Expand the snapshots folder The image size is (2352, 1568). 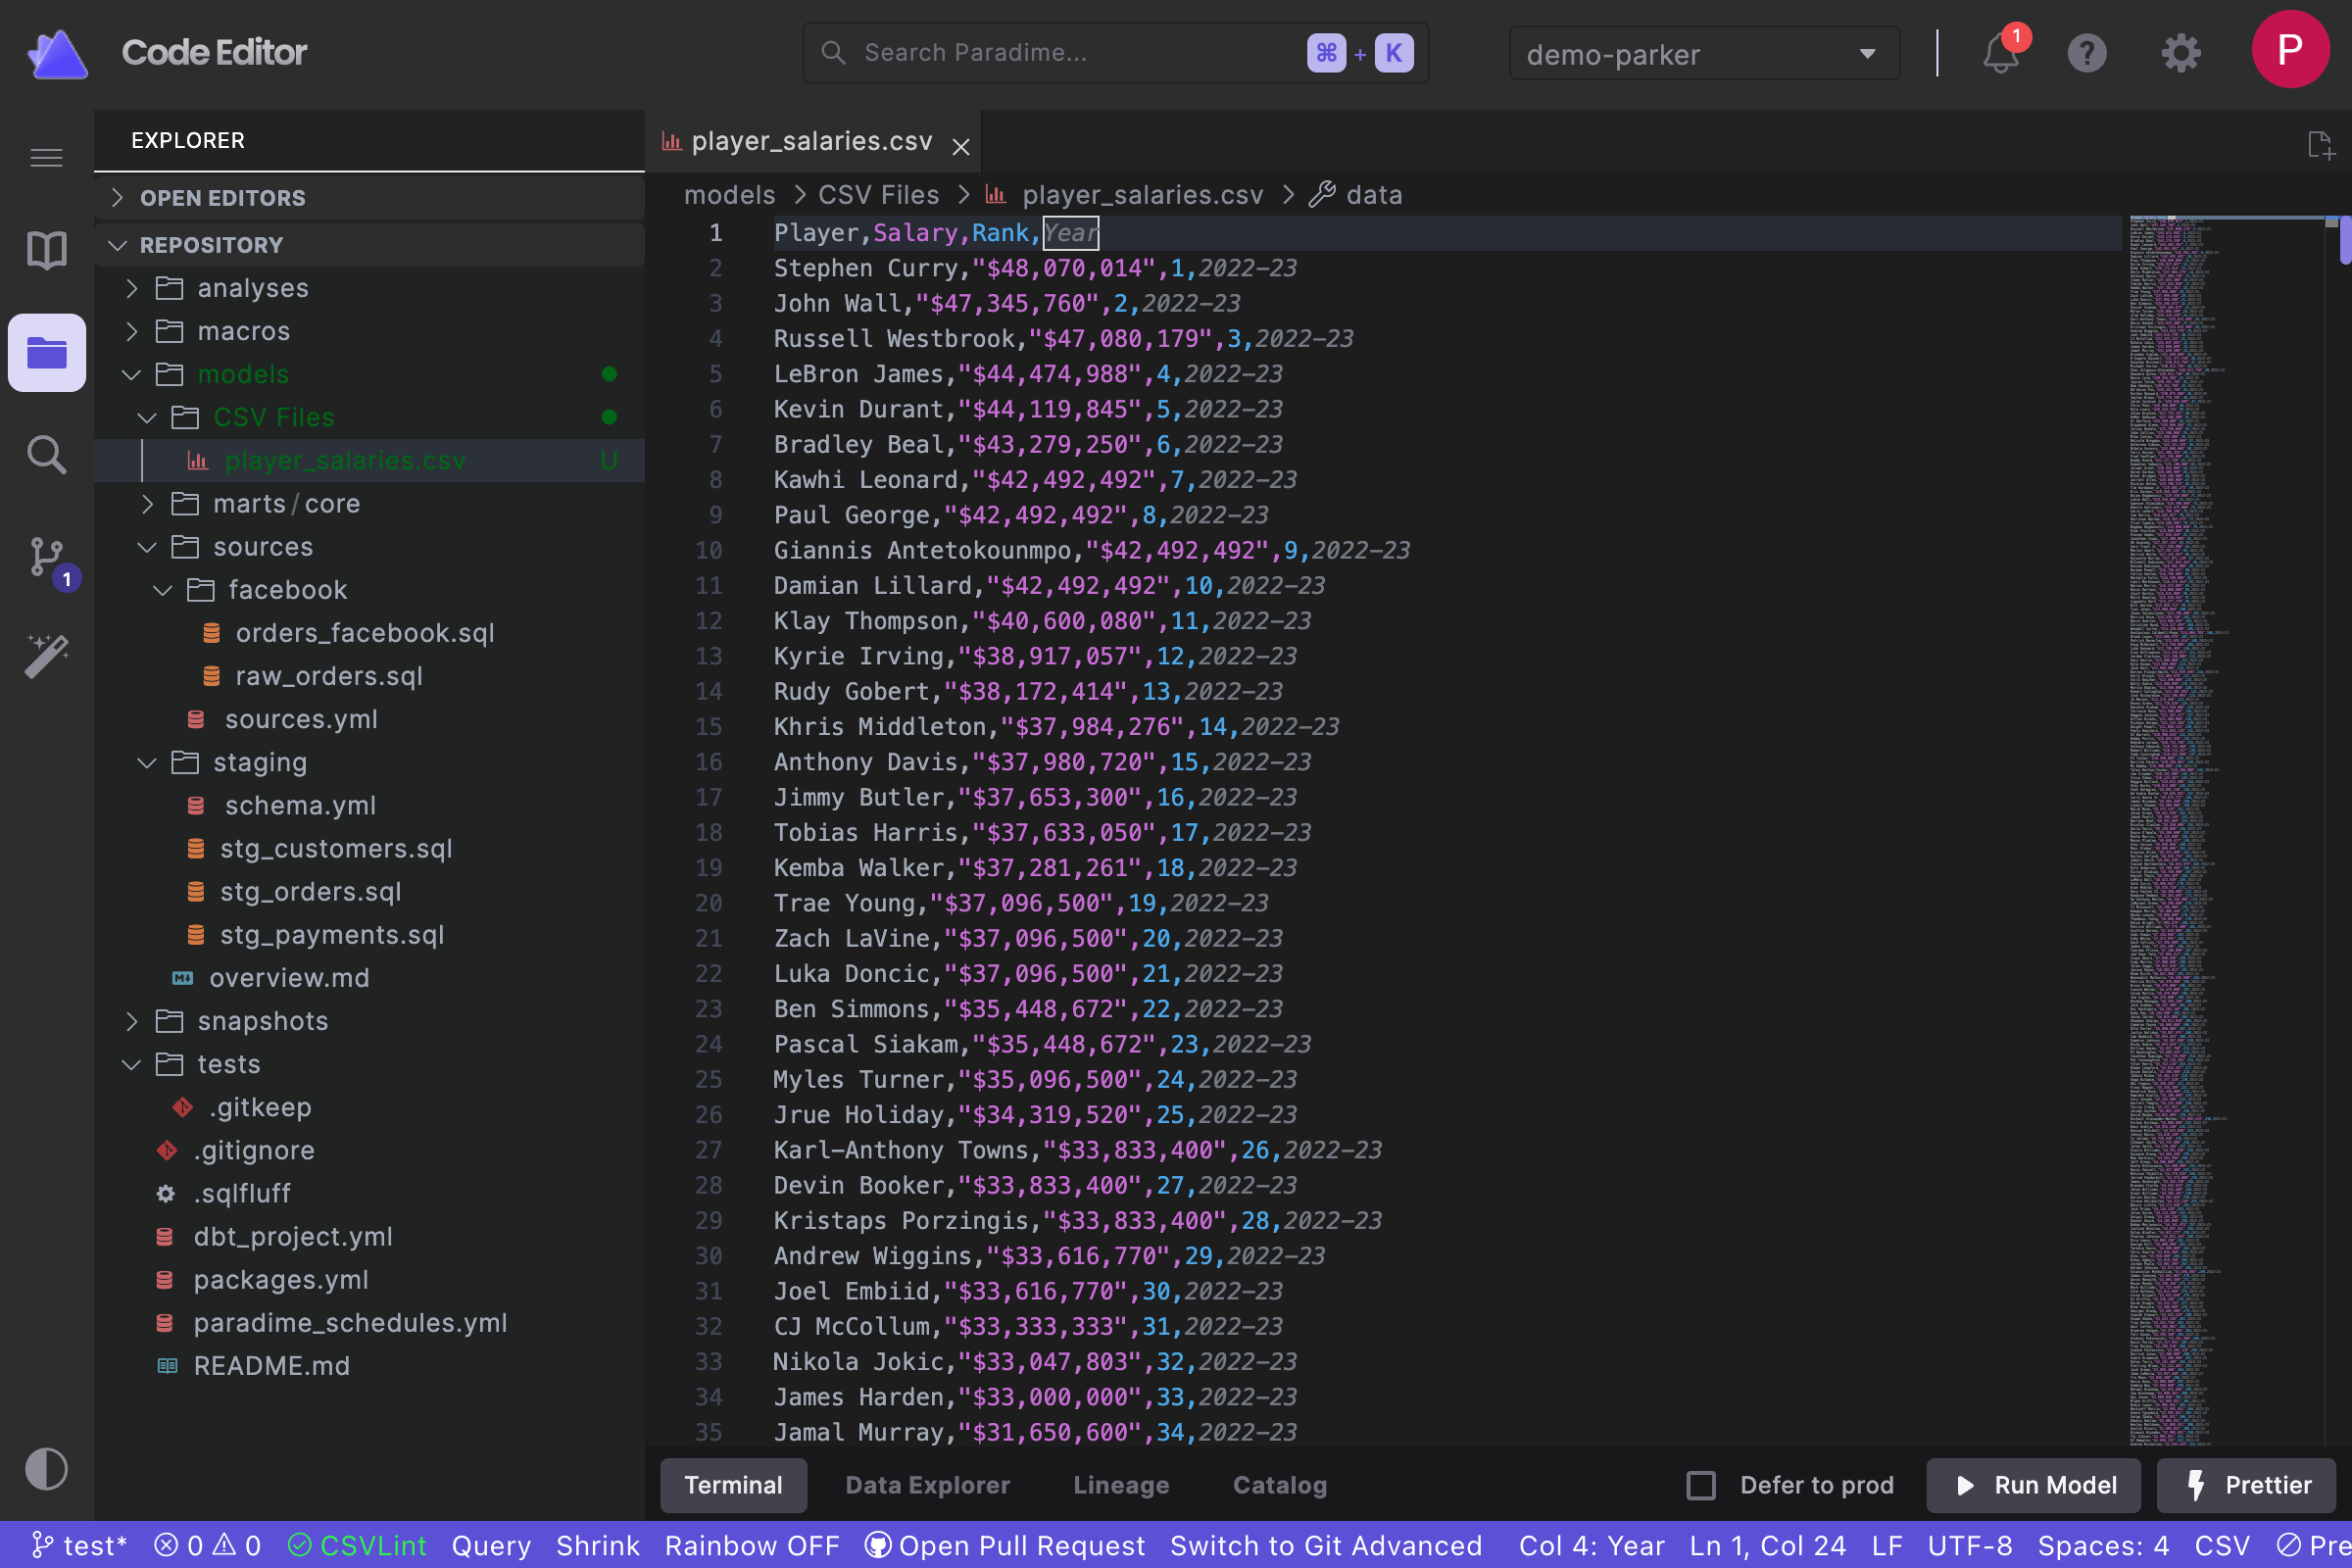[369, 1020]
